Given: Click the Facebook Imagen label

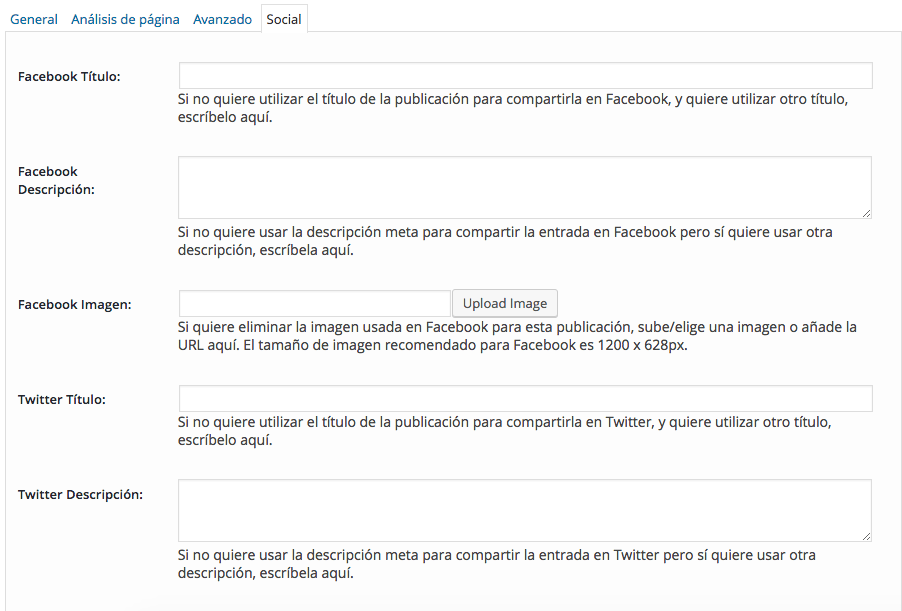Looking at the screenshot, I should (x=75, y=305).
